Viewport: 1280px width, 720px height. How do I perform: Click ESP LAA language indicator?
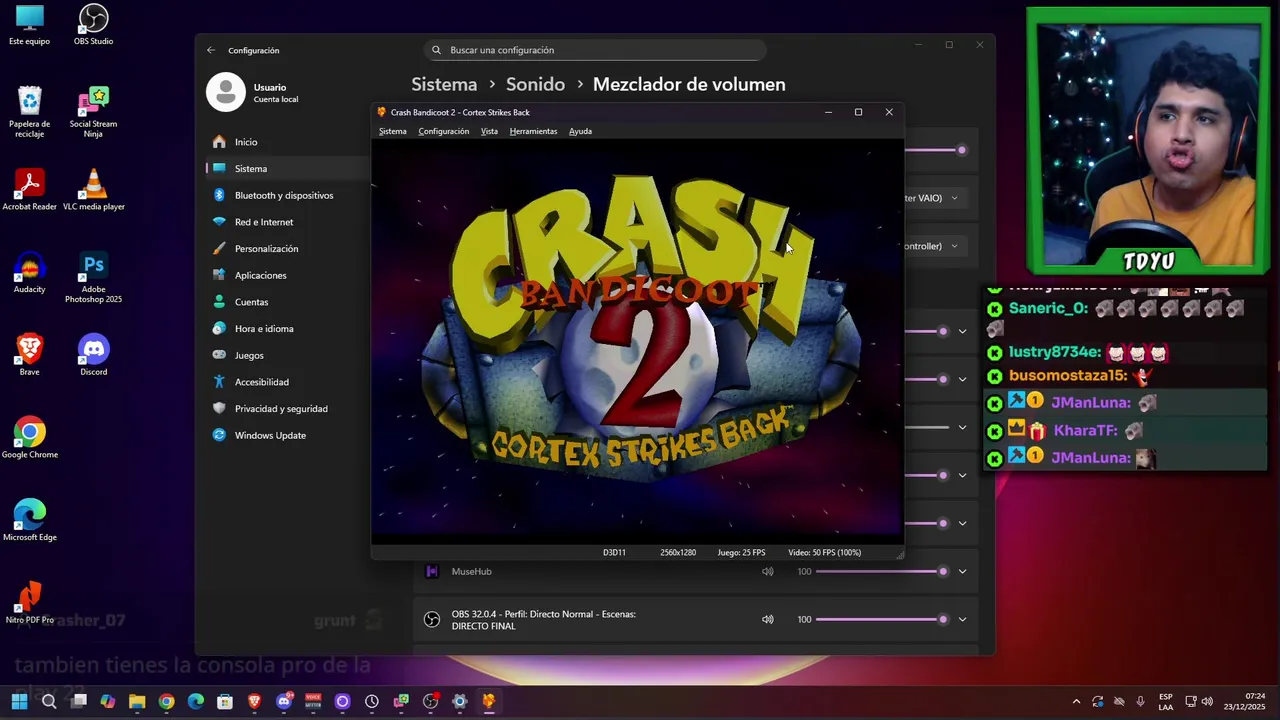tap(1166, 701)
